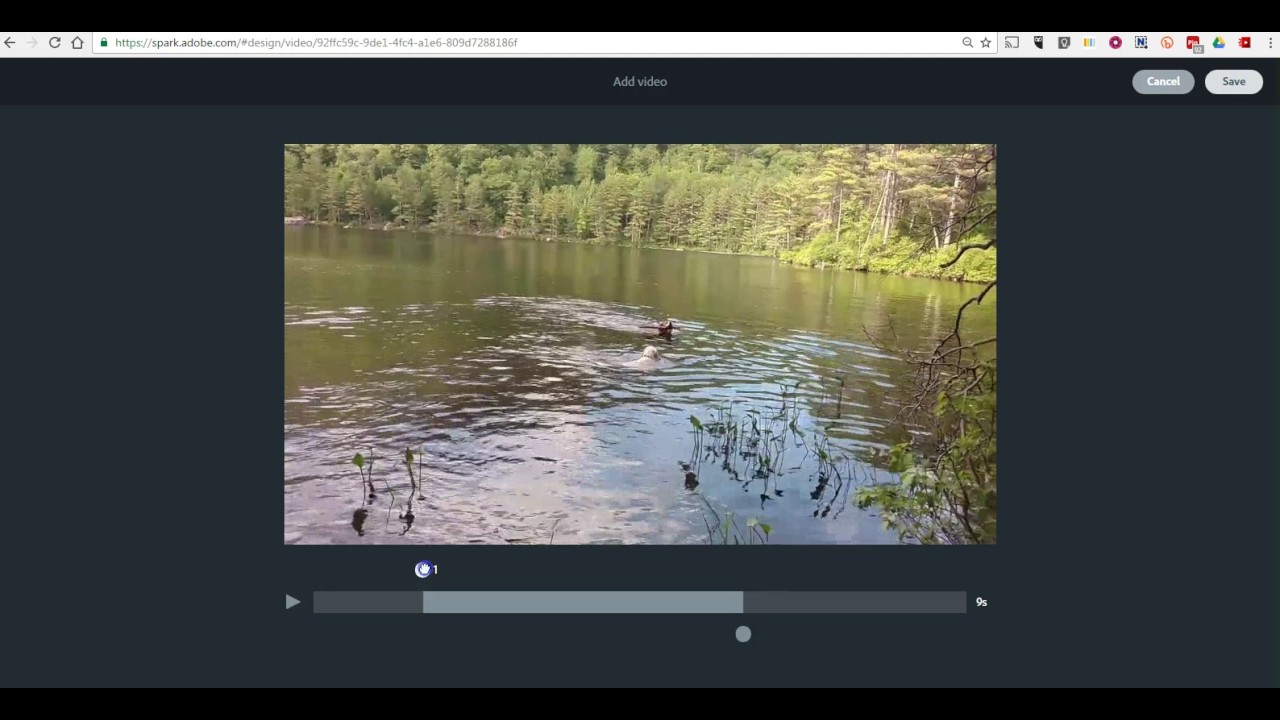Click the secure padlock icon

click(x=104, y=43)
